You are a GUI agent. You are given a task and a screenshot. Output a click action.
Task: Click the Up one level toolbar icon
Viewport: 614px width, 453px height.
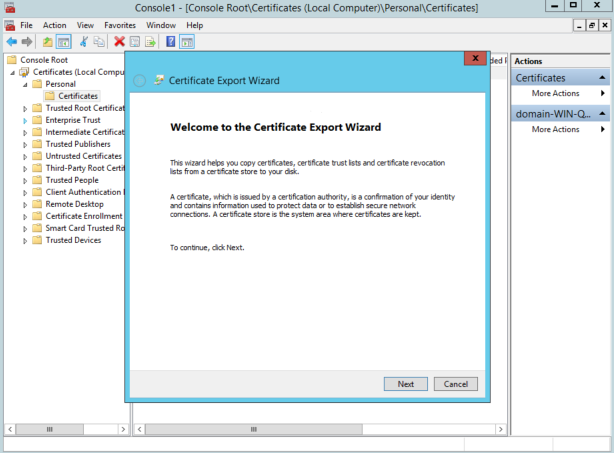tap(48, 41)
